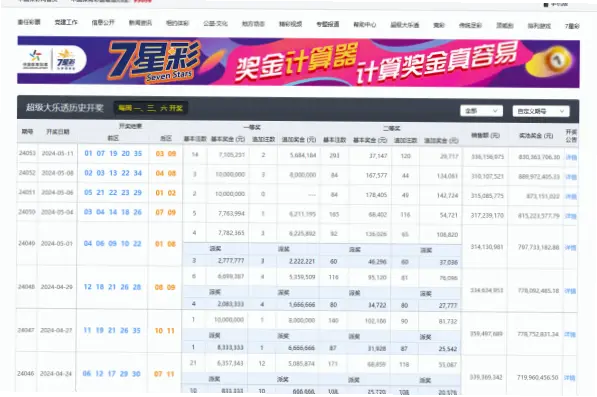Screen dimensions: 597x397
Task: Open 帮助中心 navigation item
Action: coord(365,25)
